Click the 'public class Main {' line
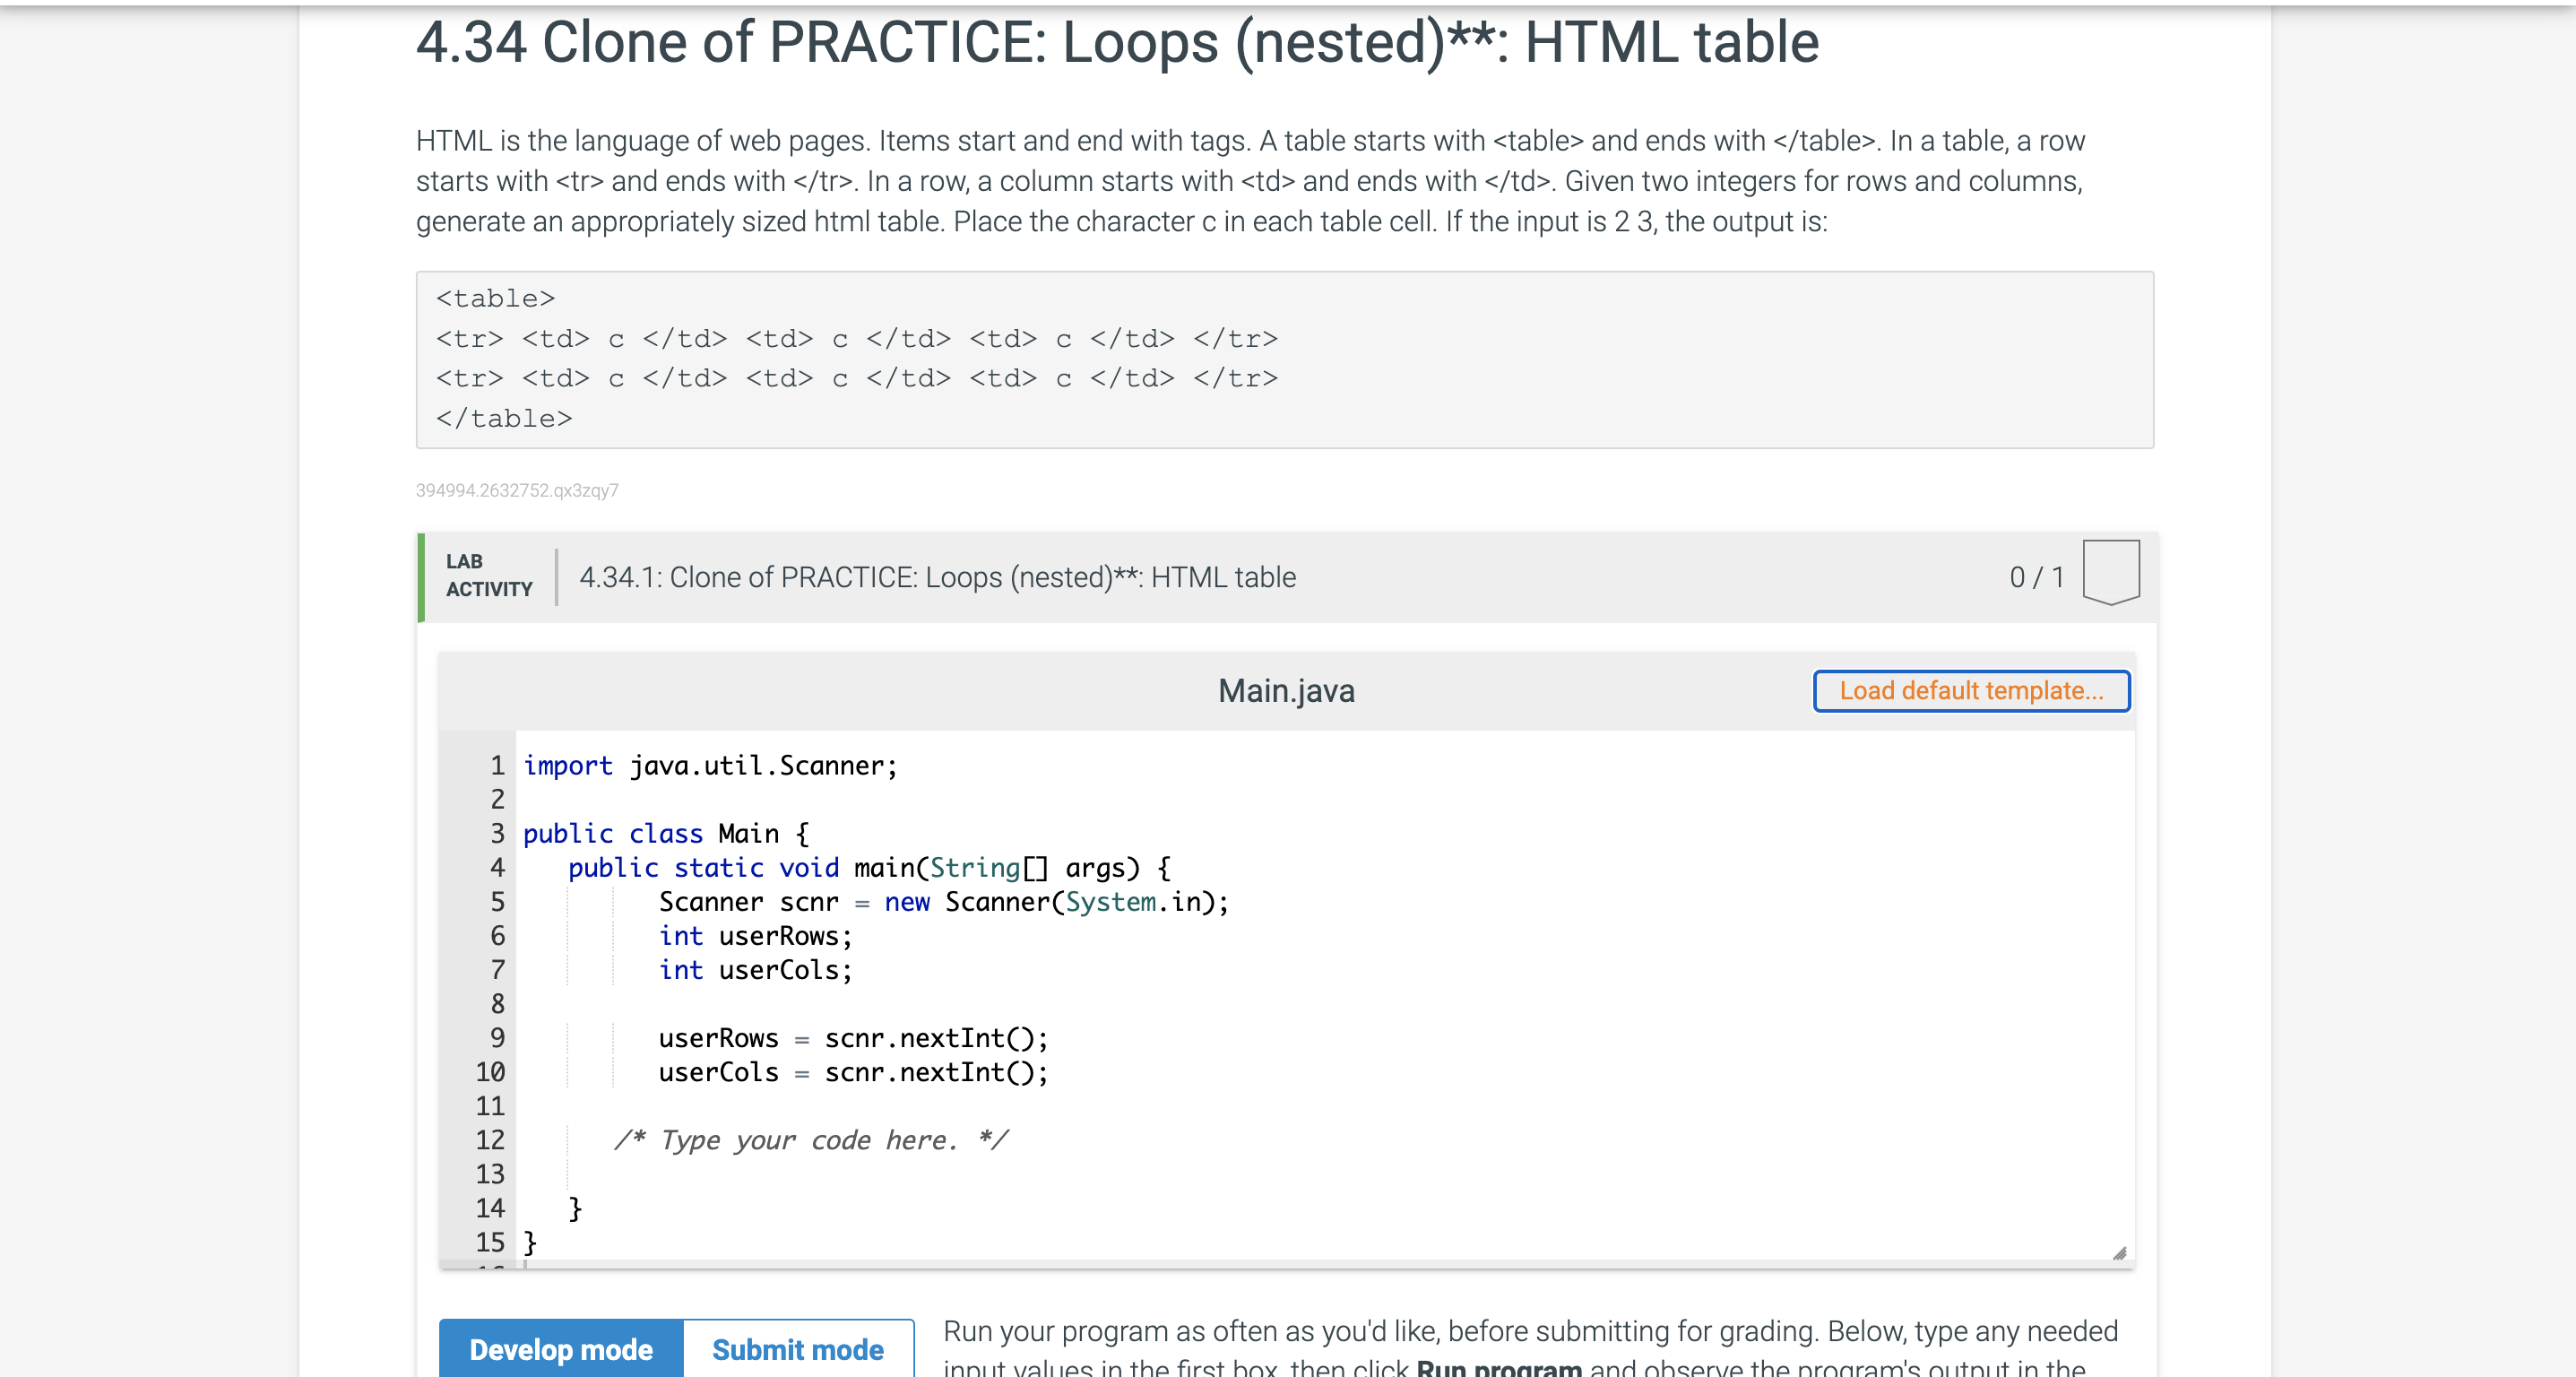2576x1377 pixels. (666, 834)
